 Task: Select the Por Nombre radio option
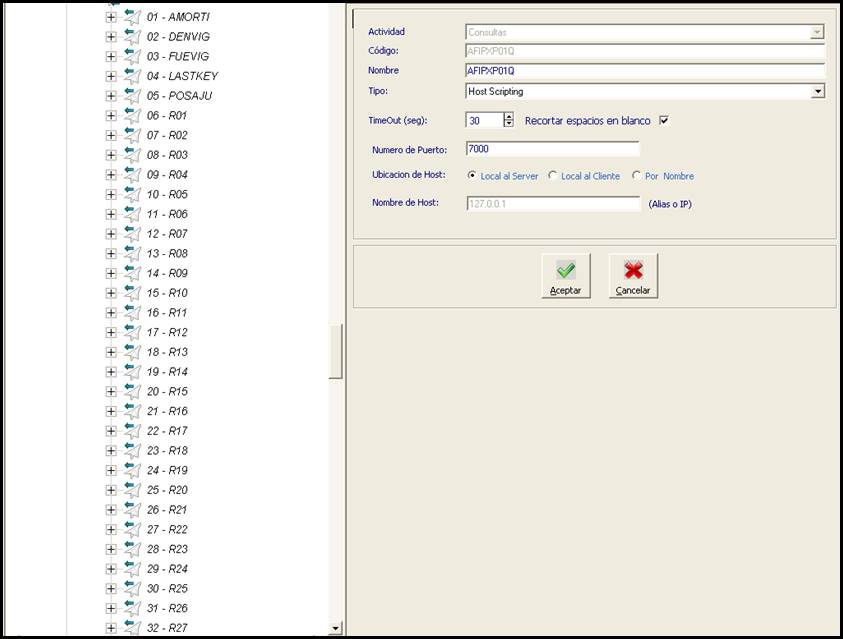click(636, 176)
